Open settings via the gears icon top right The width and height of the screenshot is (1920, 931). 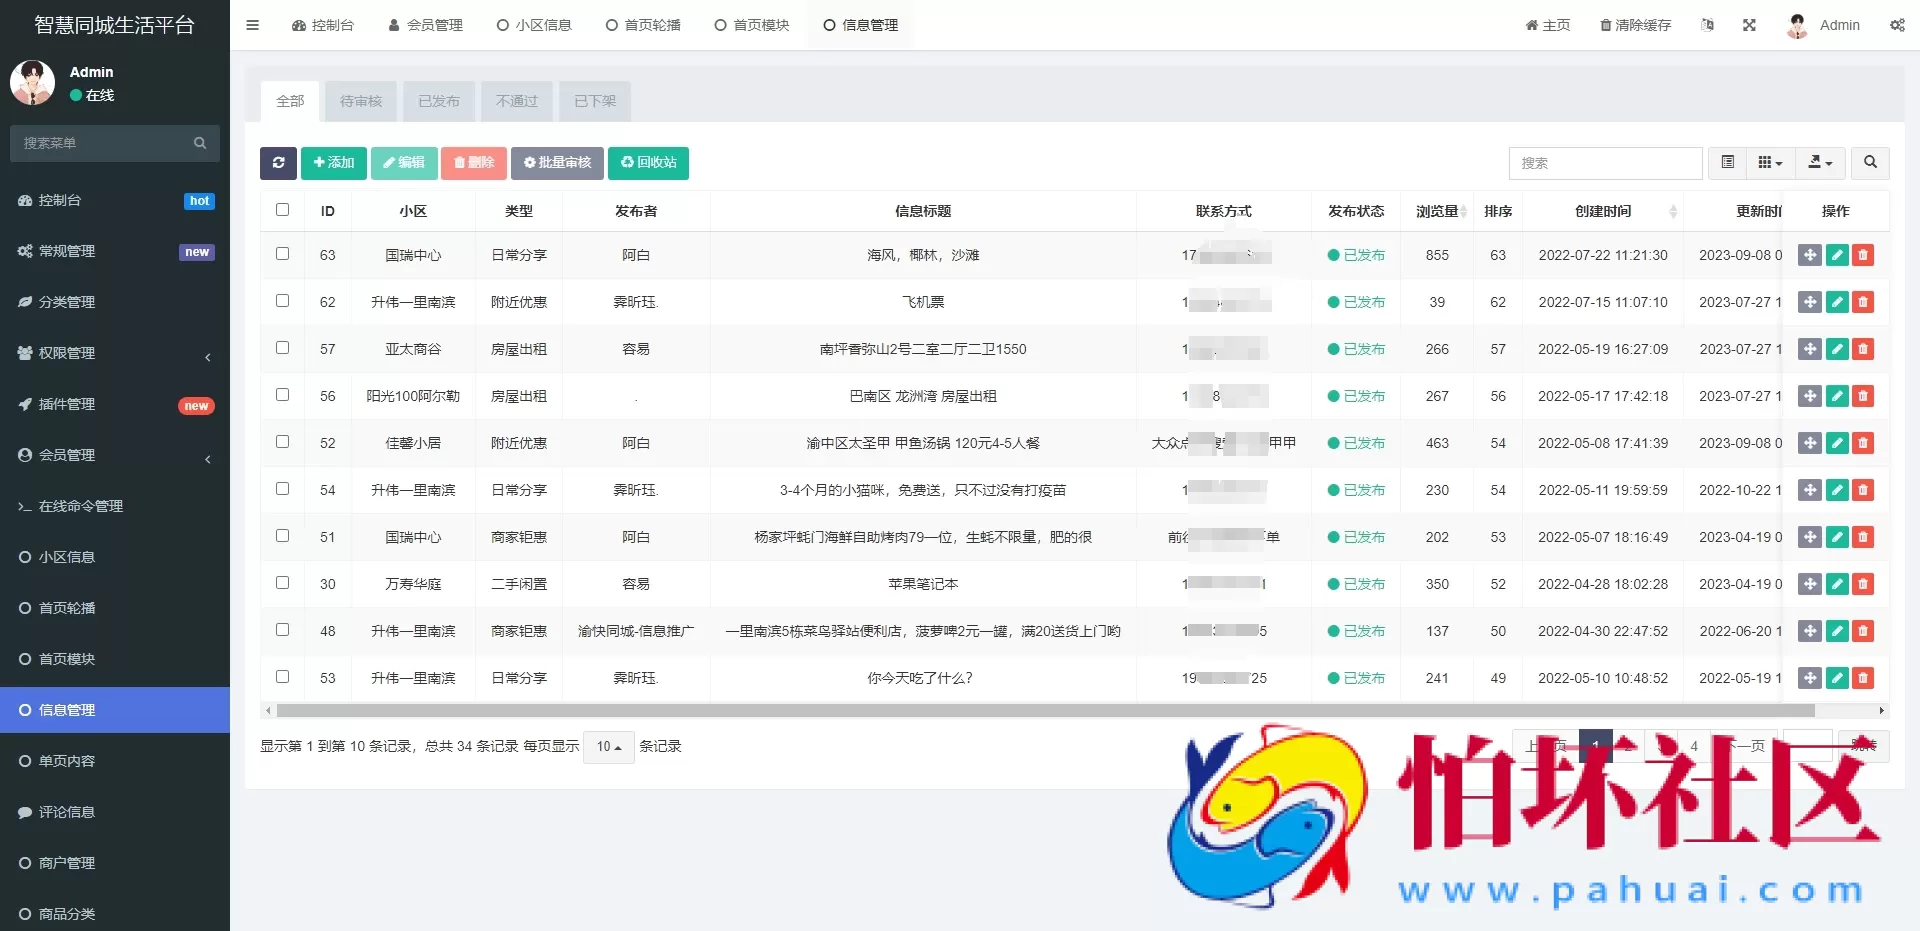[1897, 25]
